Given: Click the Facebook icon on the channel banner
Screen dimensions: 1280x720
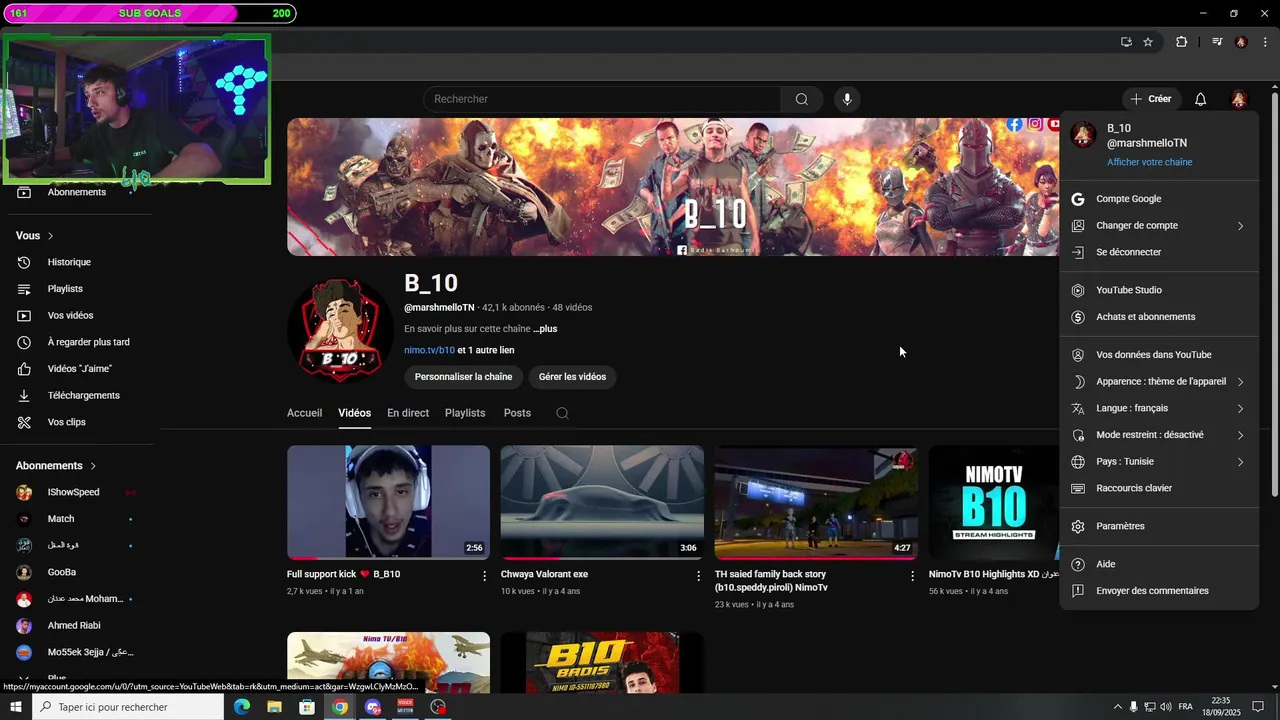Looking at the screenshot, I should [1015, 124].
